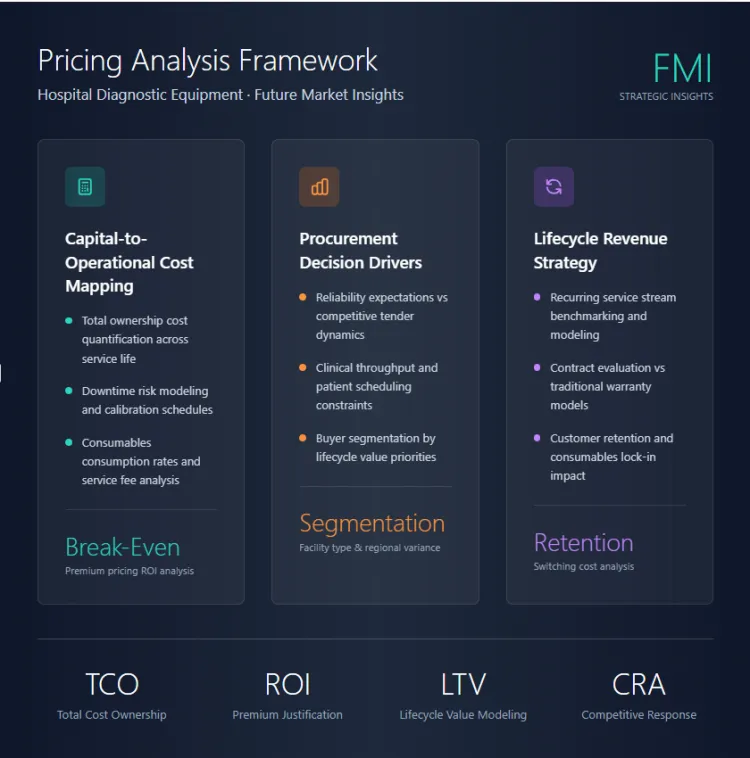The image size is (750, 758).
Task: Click the orange bar chart icon
Action: tap(319, 187)
